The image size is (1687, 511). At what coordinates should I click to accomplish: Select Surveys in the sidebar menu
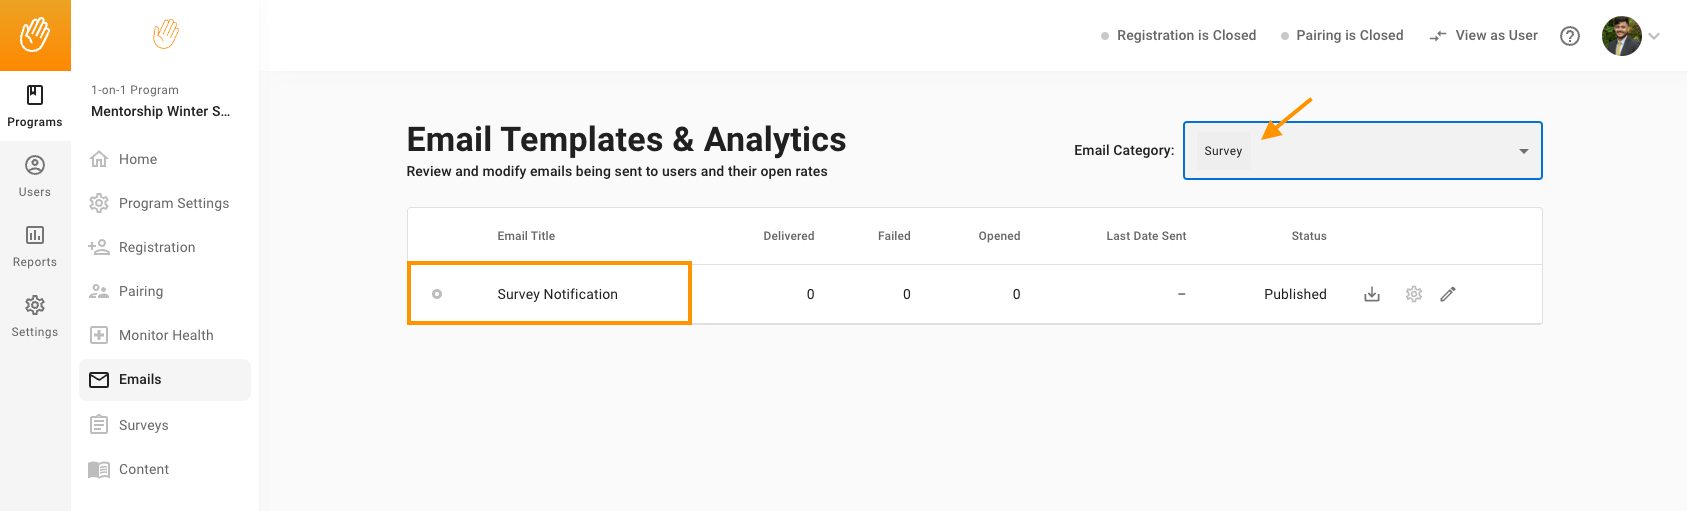point(143,425)
